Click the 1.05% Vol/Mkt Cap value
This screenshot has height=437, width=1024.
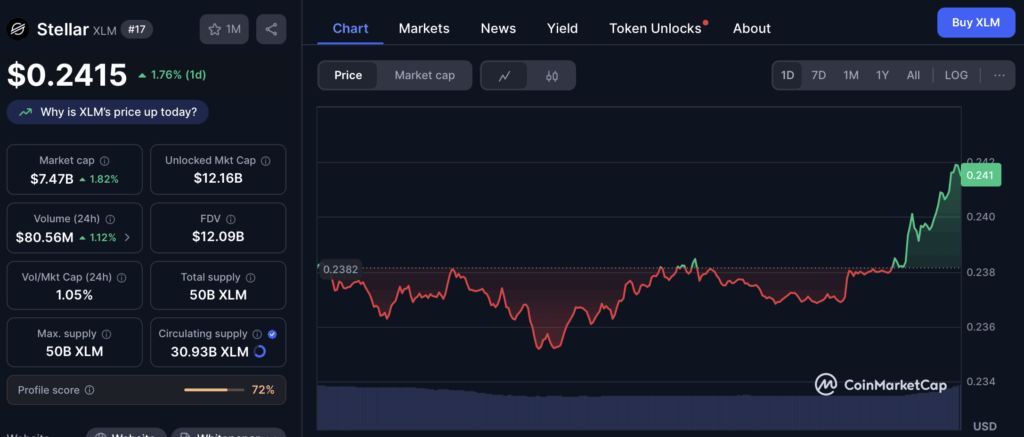point(74,295)
